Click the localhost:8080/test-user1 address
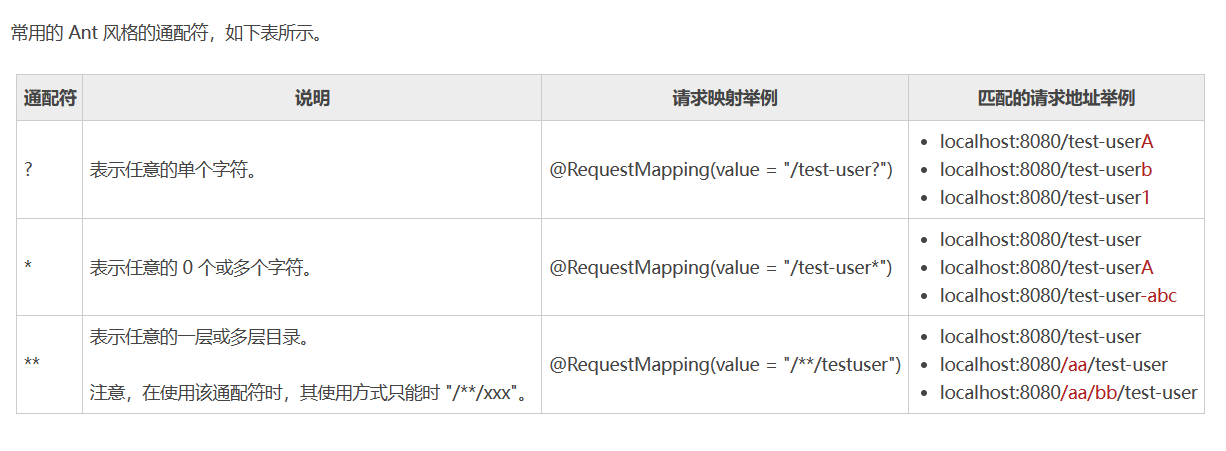The width and height of the screenshot is (1226, 451). pyautogui.click(x=1044, y=198)
